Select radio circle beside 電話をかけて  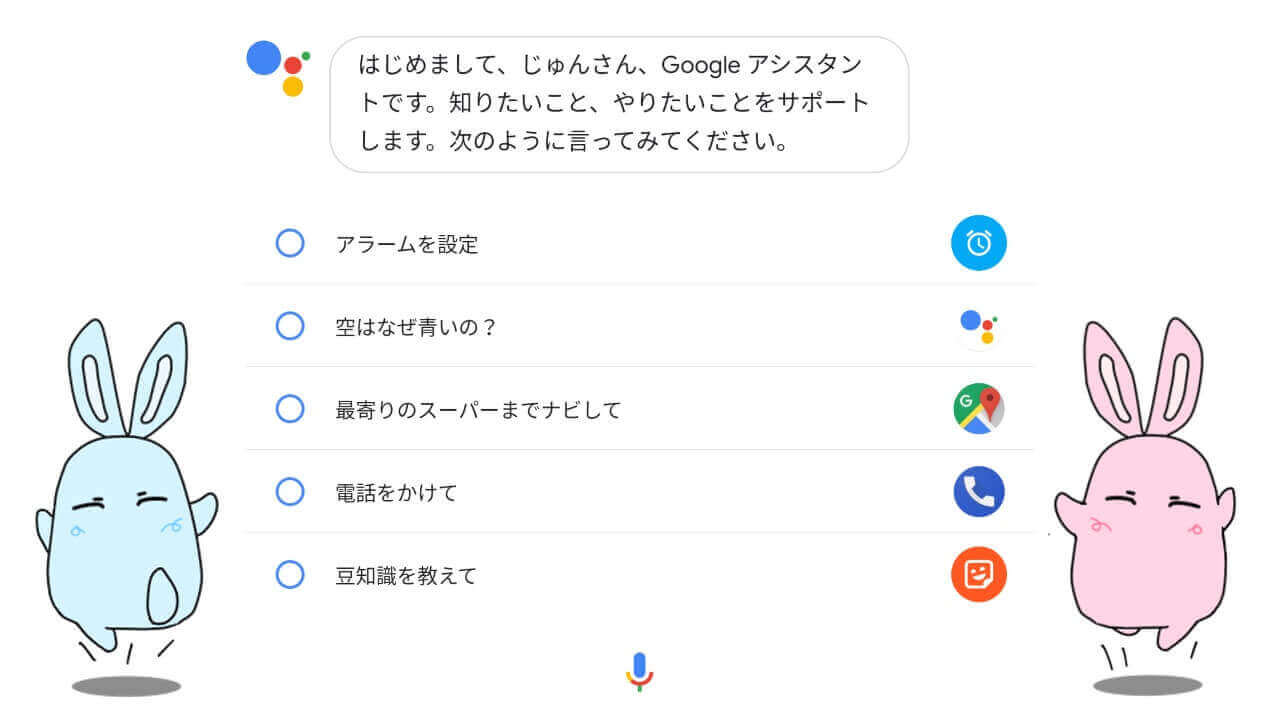pyautogui.click(x=290, y=492)
